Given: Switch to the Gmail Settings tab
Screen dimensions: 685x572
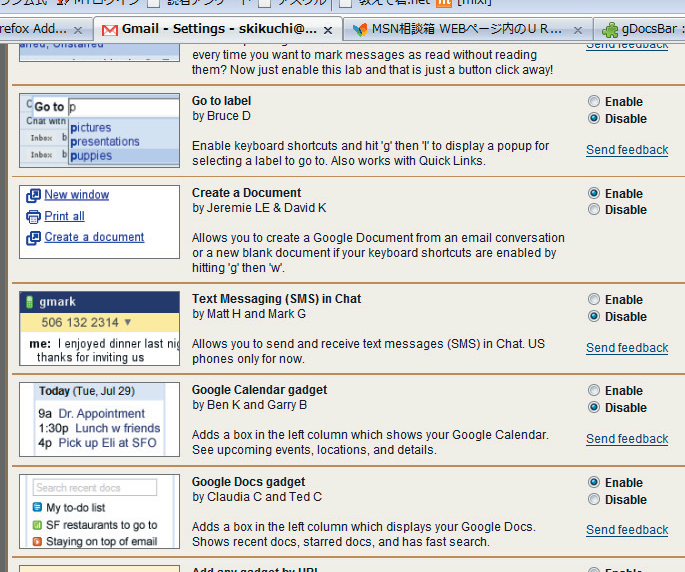Looking at the screenshot, I should point(218,29).
